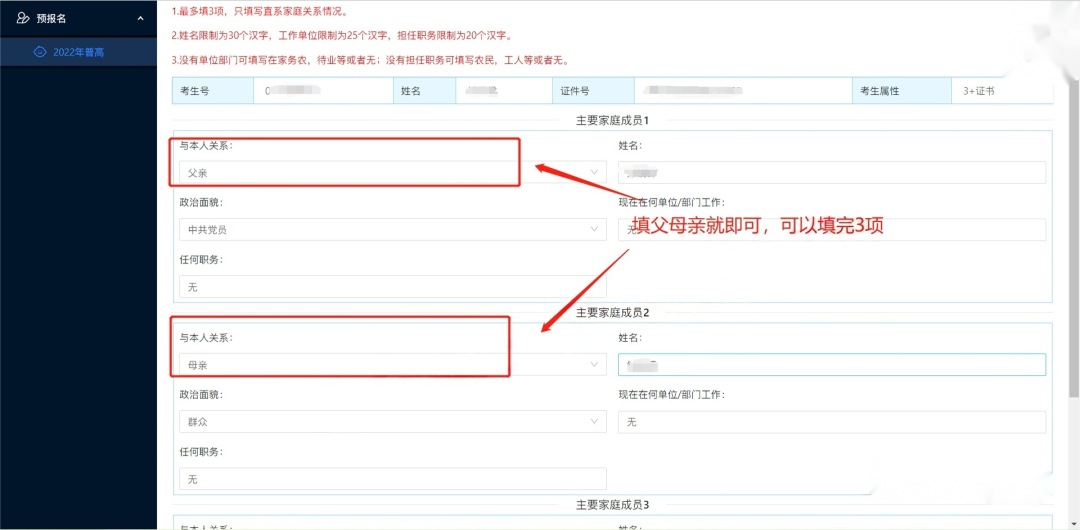The height and width of the screenshot is (530, 1080).
Task: Click member 1's 任何职务 input field
Action: point(392,287)
